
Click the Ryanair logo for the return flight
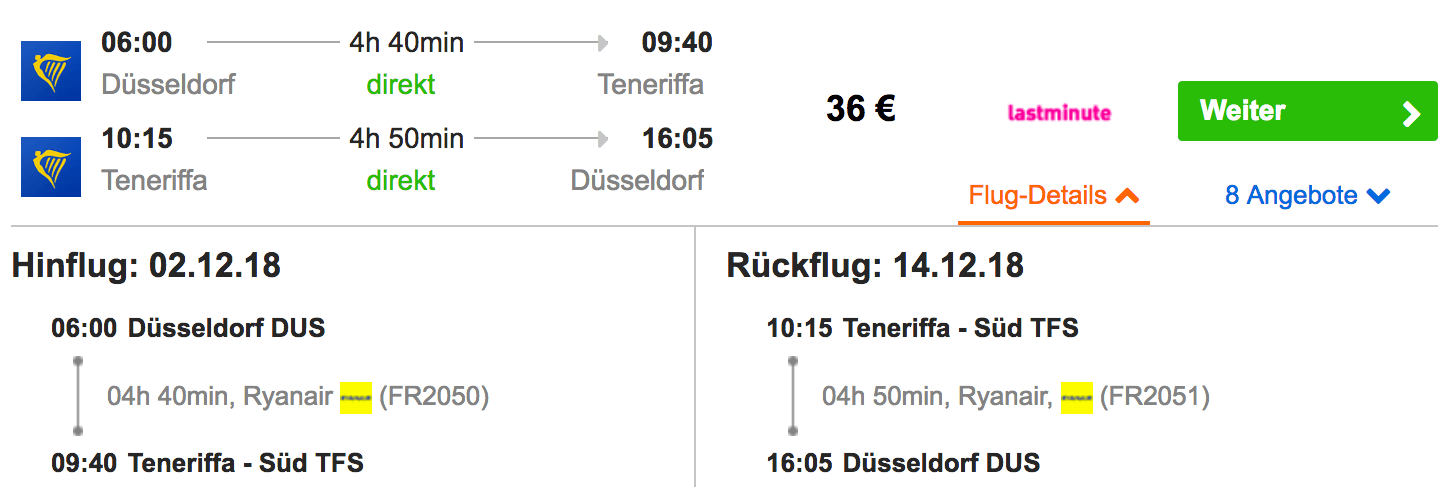coord(51,166)
